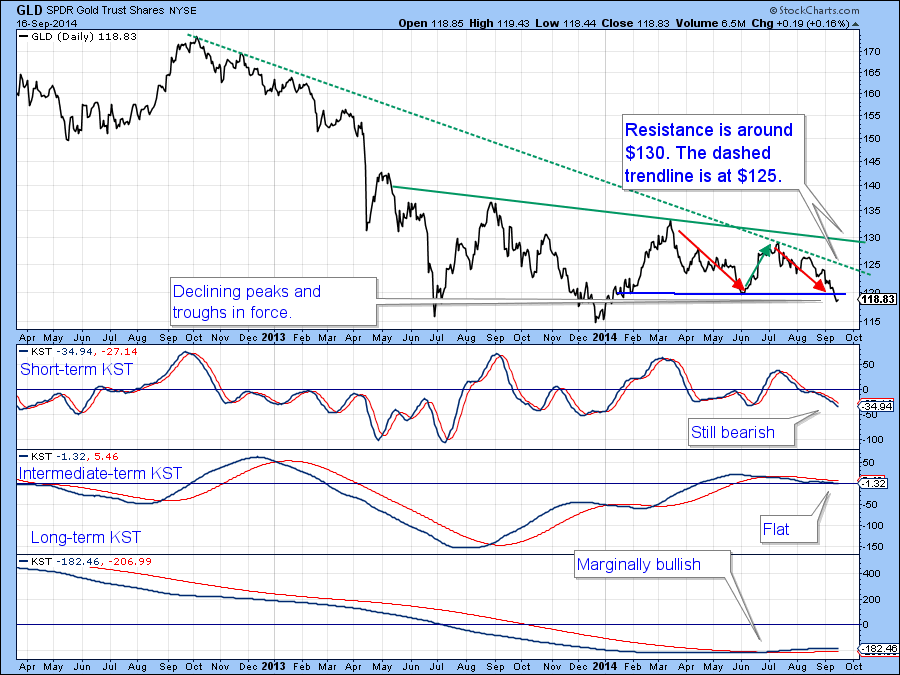Image resolution: width=900 pixels, height=675 pixels.
Task: Click the green up-triangle beside the Chg value
Action: click(x=856, y=24)
